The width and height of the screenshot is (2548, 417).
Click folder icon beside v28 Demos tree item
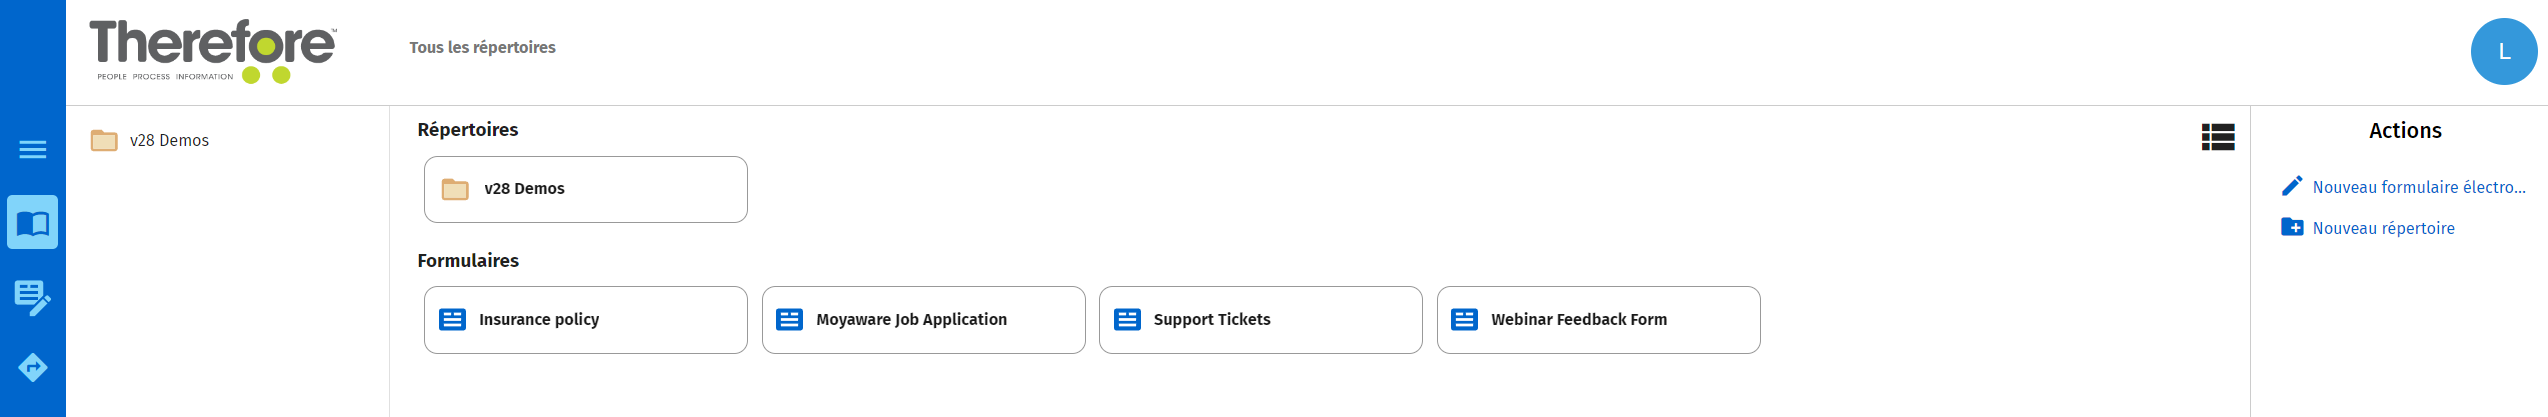pyautogui.click(x=104, y=140)
